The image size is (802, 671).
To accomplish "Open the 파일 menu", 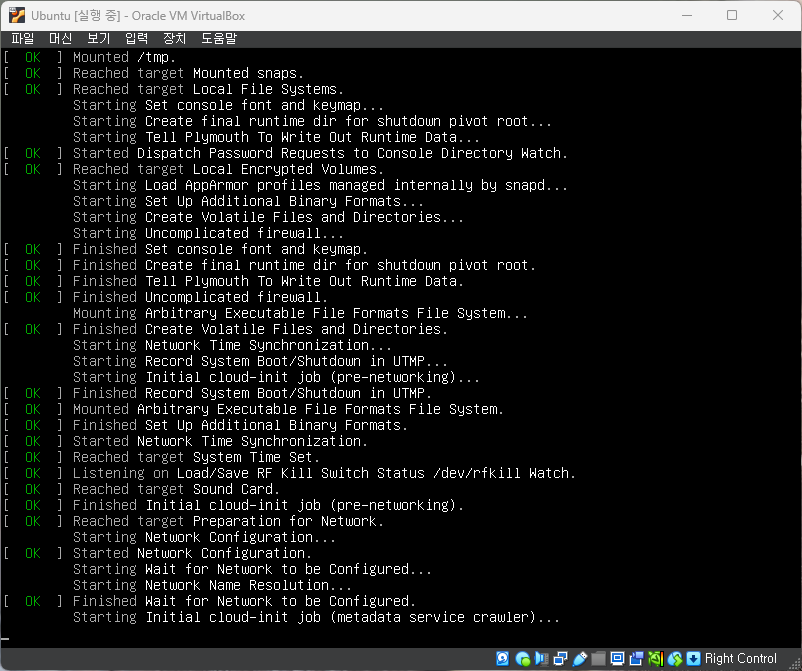I will [x=23, y=38].
